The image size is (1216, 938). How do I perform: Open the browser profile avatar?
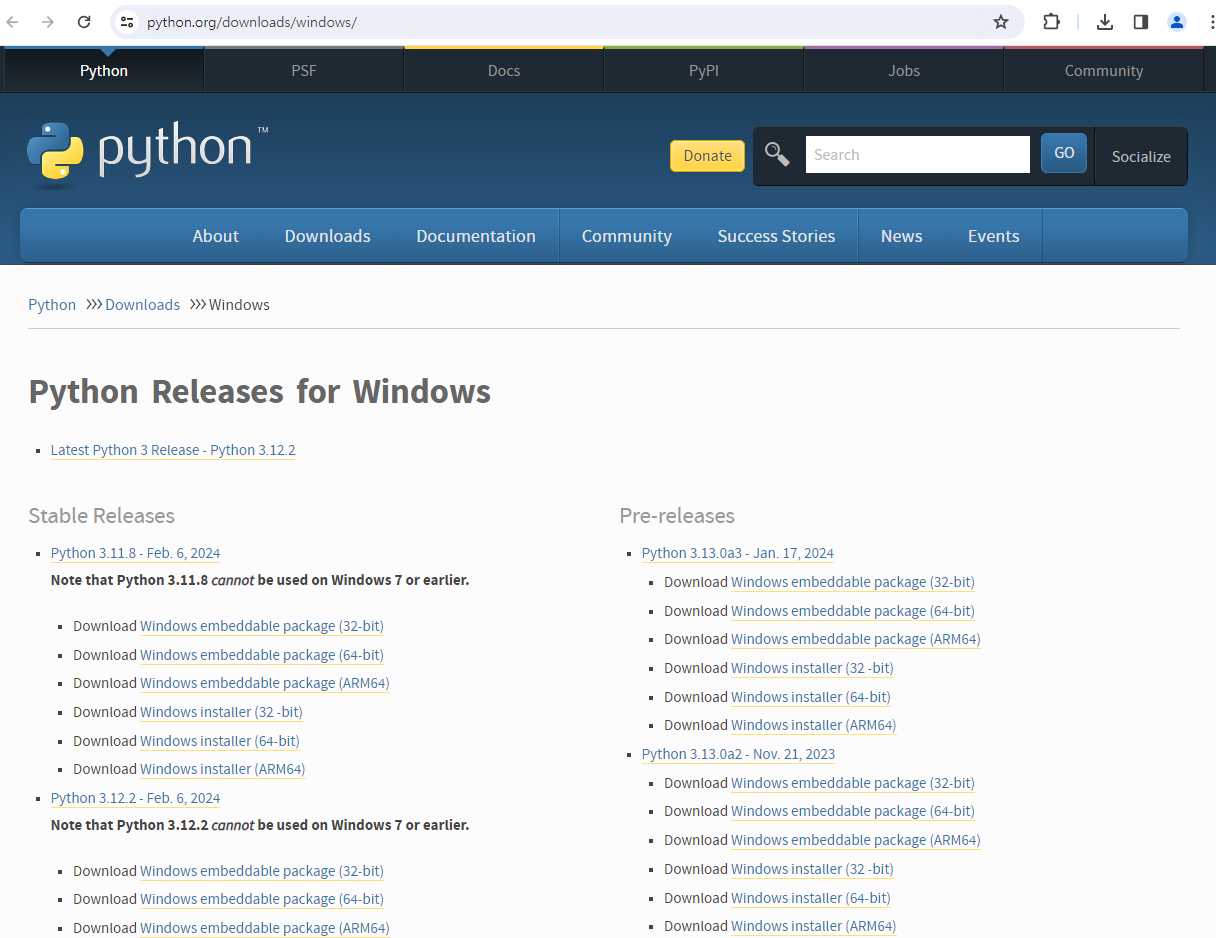(x=1177, y=22)
